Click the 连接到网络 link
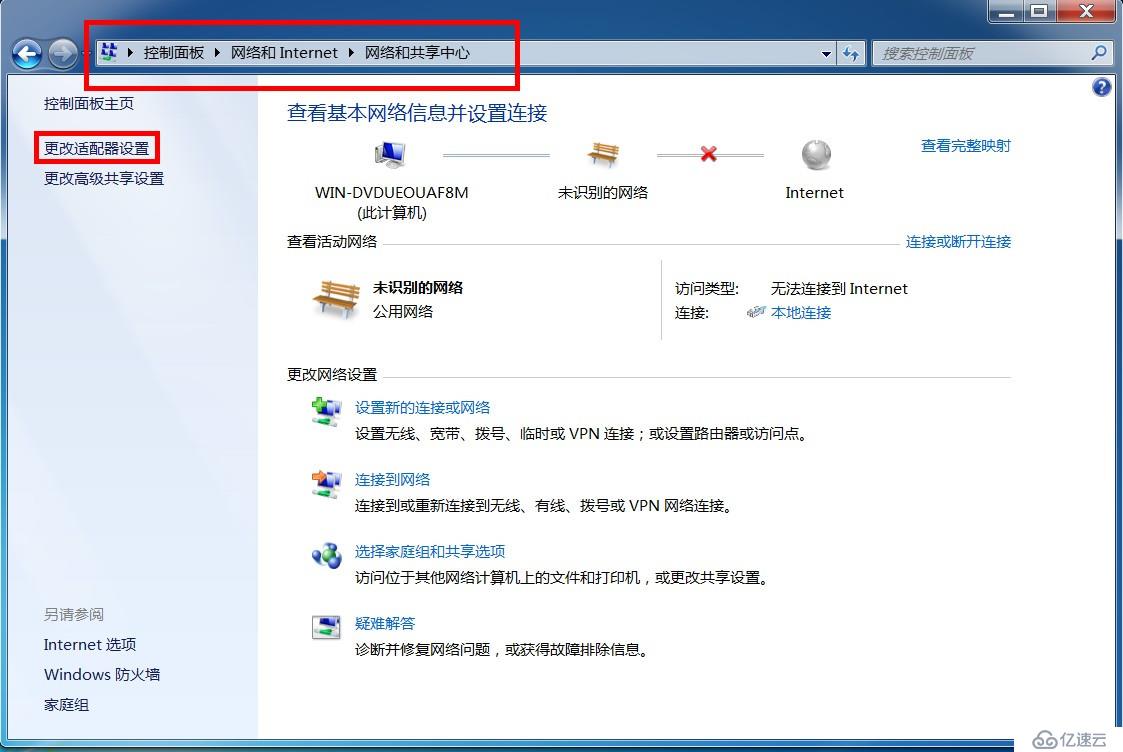Screen dimensions: 1123x752 point(392,480)
